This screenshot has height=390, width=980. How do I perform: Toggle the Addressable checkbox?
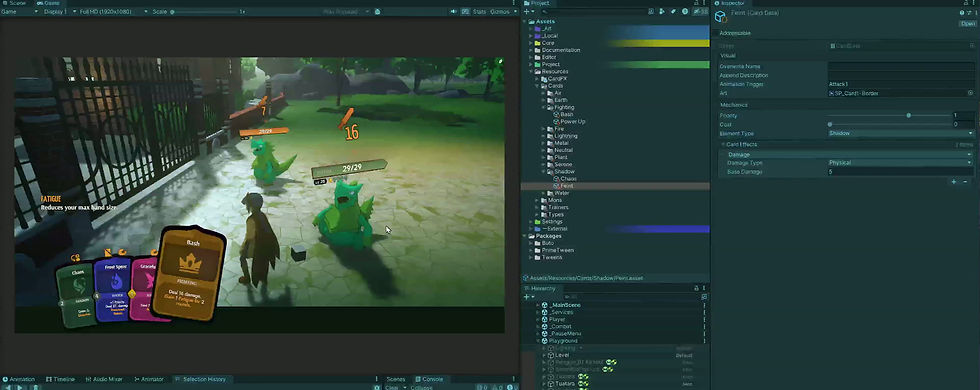[x=716, y=33]
